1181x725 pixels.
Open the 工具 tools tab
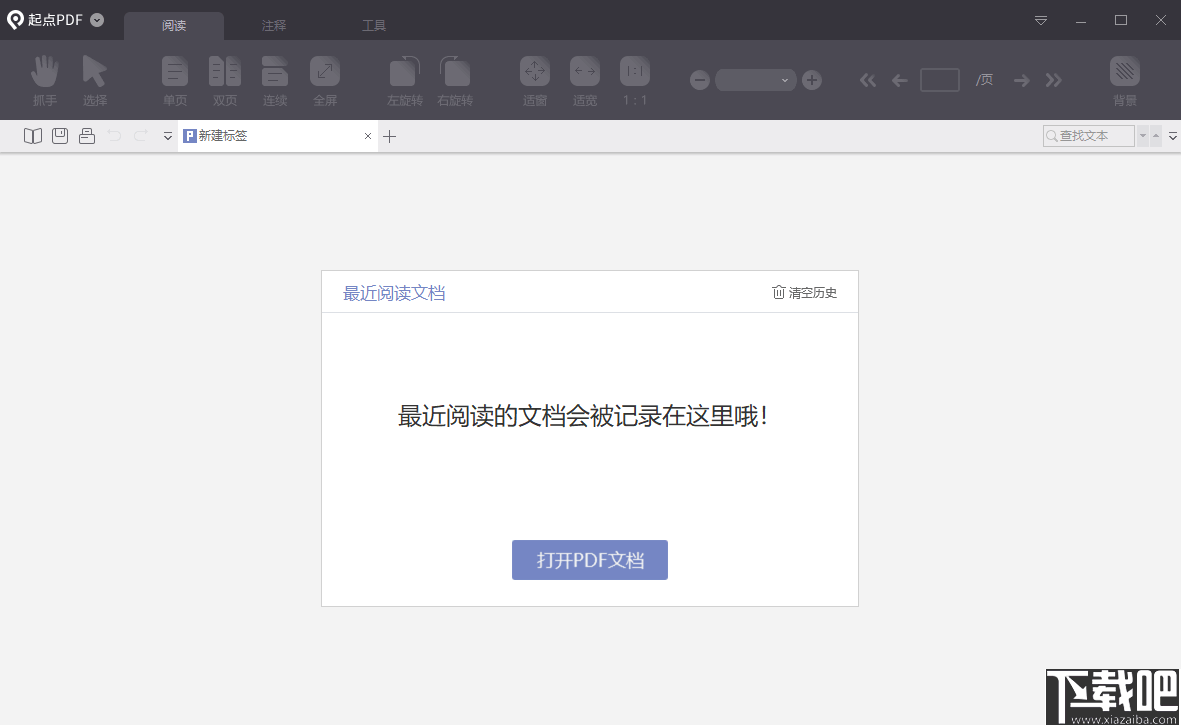click(374, 24)
